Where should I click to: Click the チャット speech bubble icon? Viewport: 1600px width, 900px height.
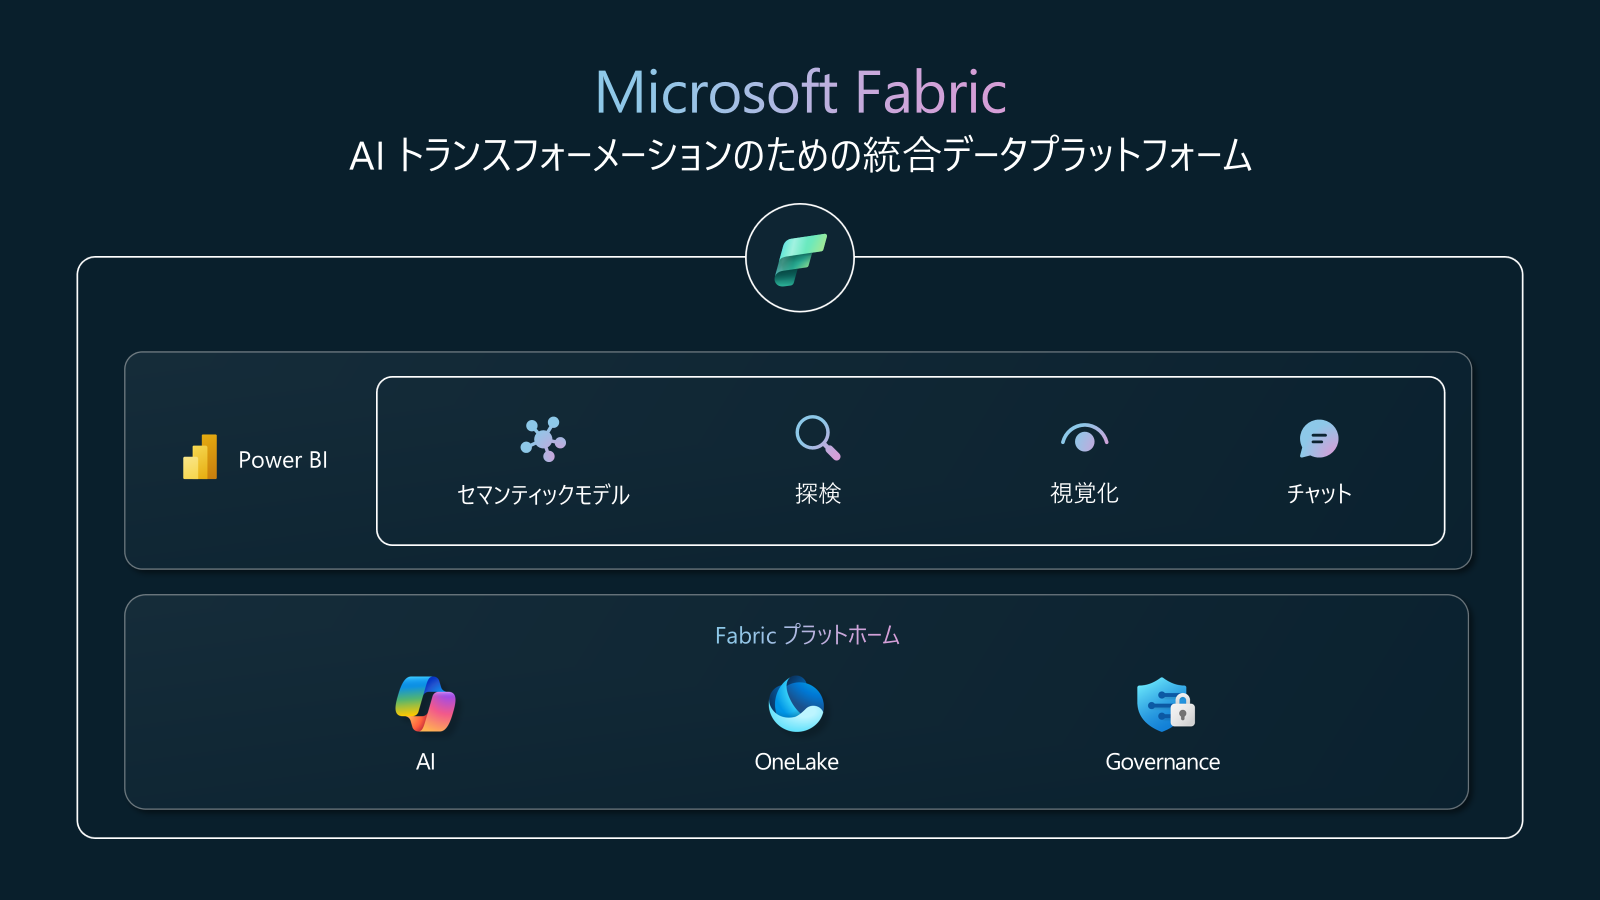1319,439
